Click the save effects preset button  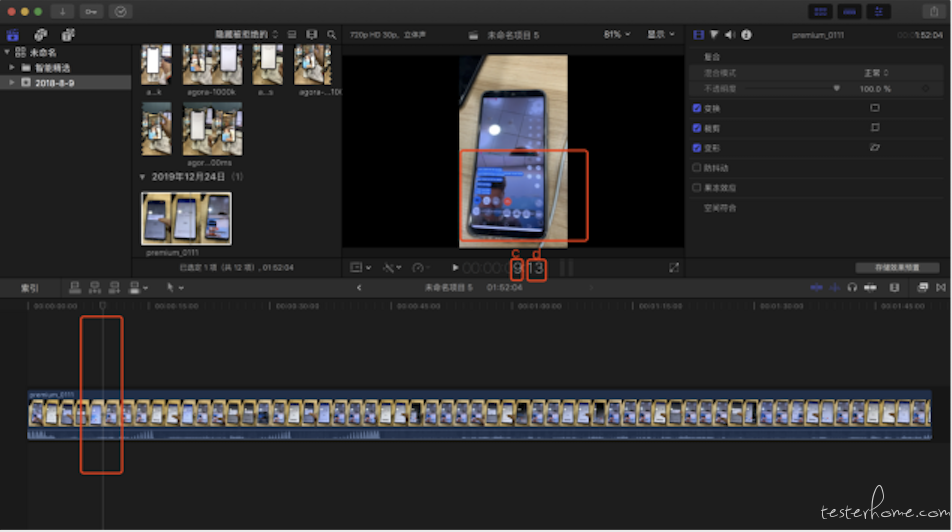pyautogui.click(x=897, y=268)
